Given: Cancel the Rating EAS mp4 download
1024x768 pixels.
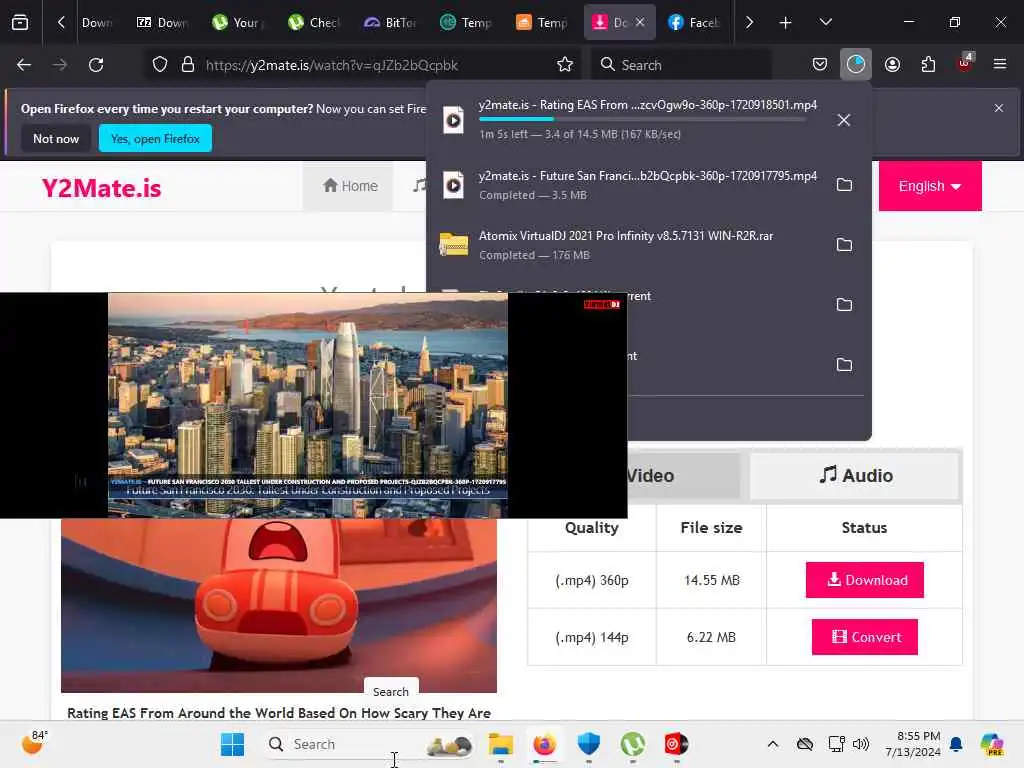Looking at the screenshot, I should pos(844,120).
